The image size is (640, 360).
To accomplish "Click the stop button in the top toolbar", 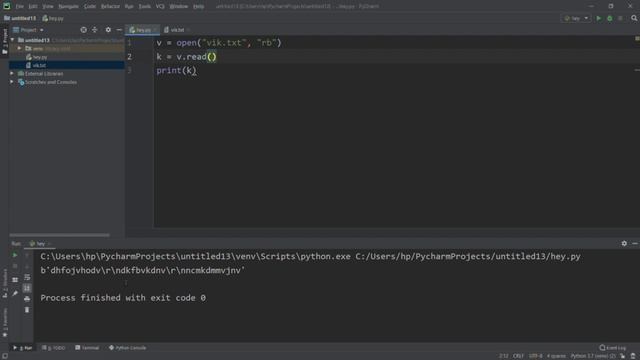I will (620, 18).
